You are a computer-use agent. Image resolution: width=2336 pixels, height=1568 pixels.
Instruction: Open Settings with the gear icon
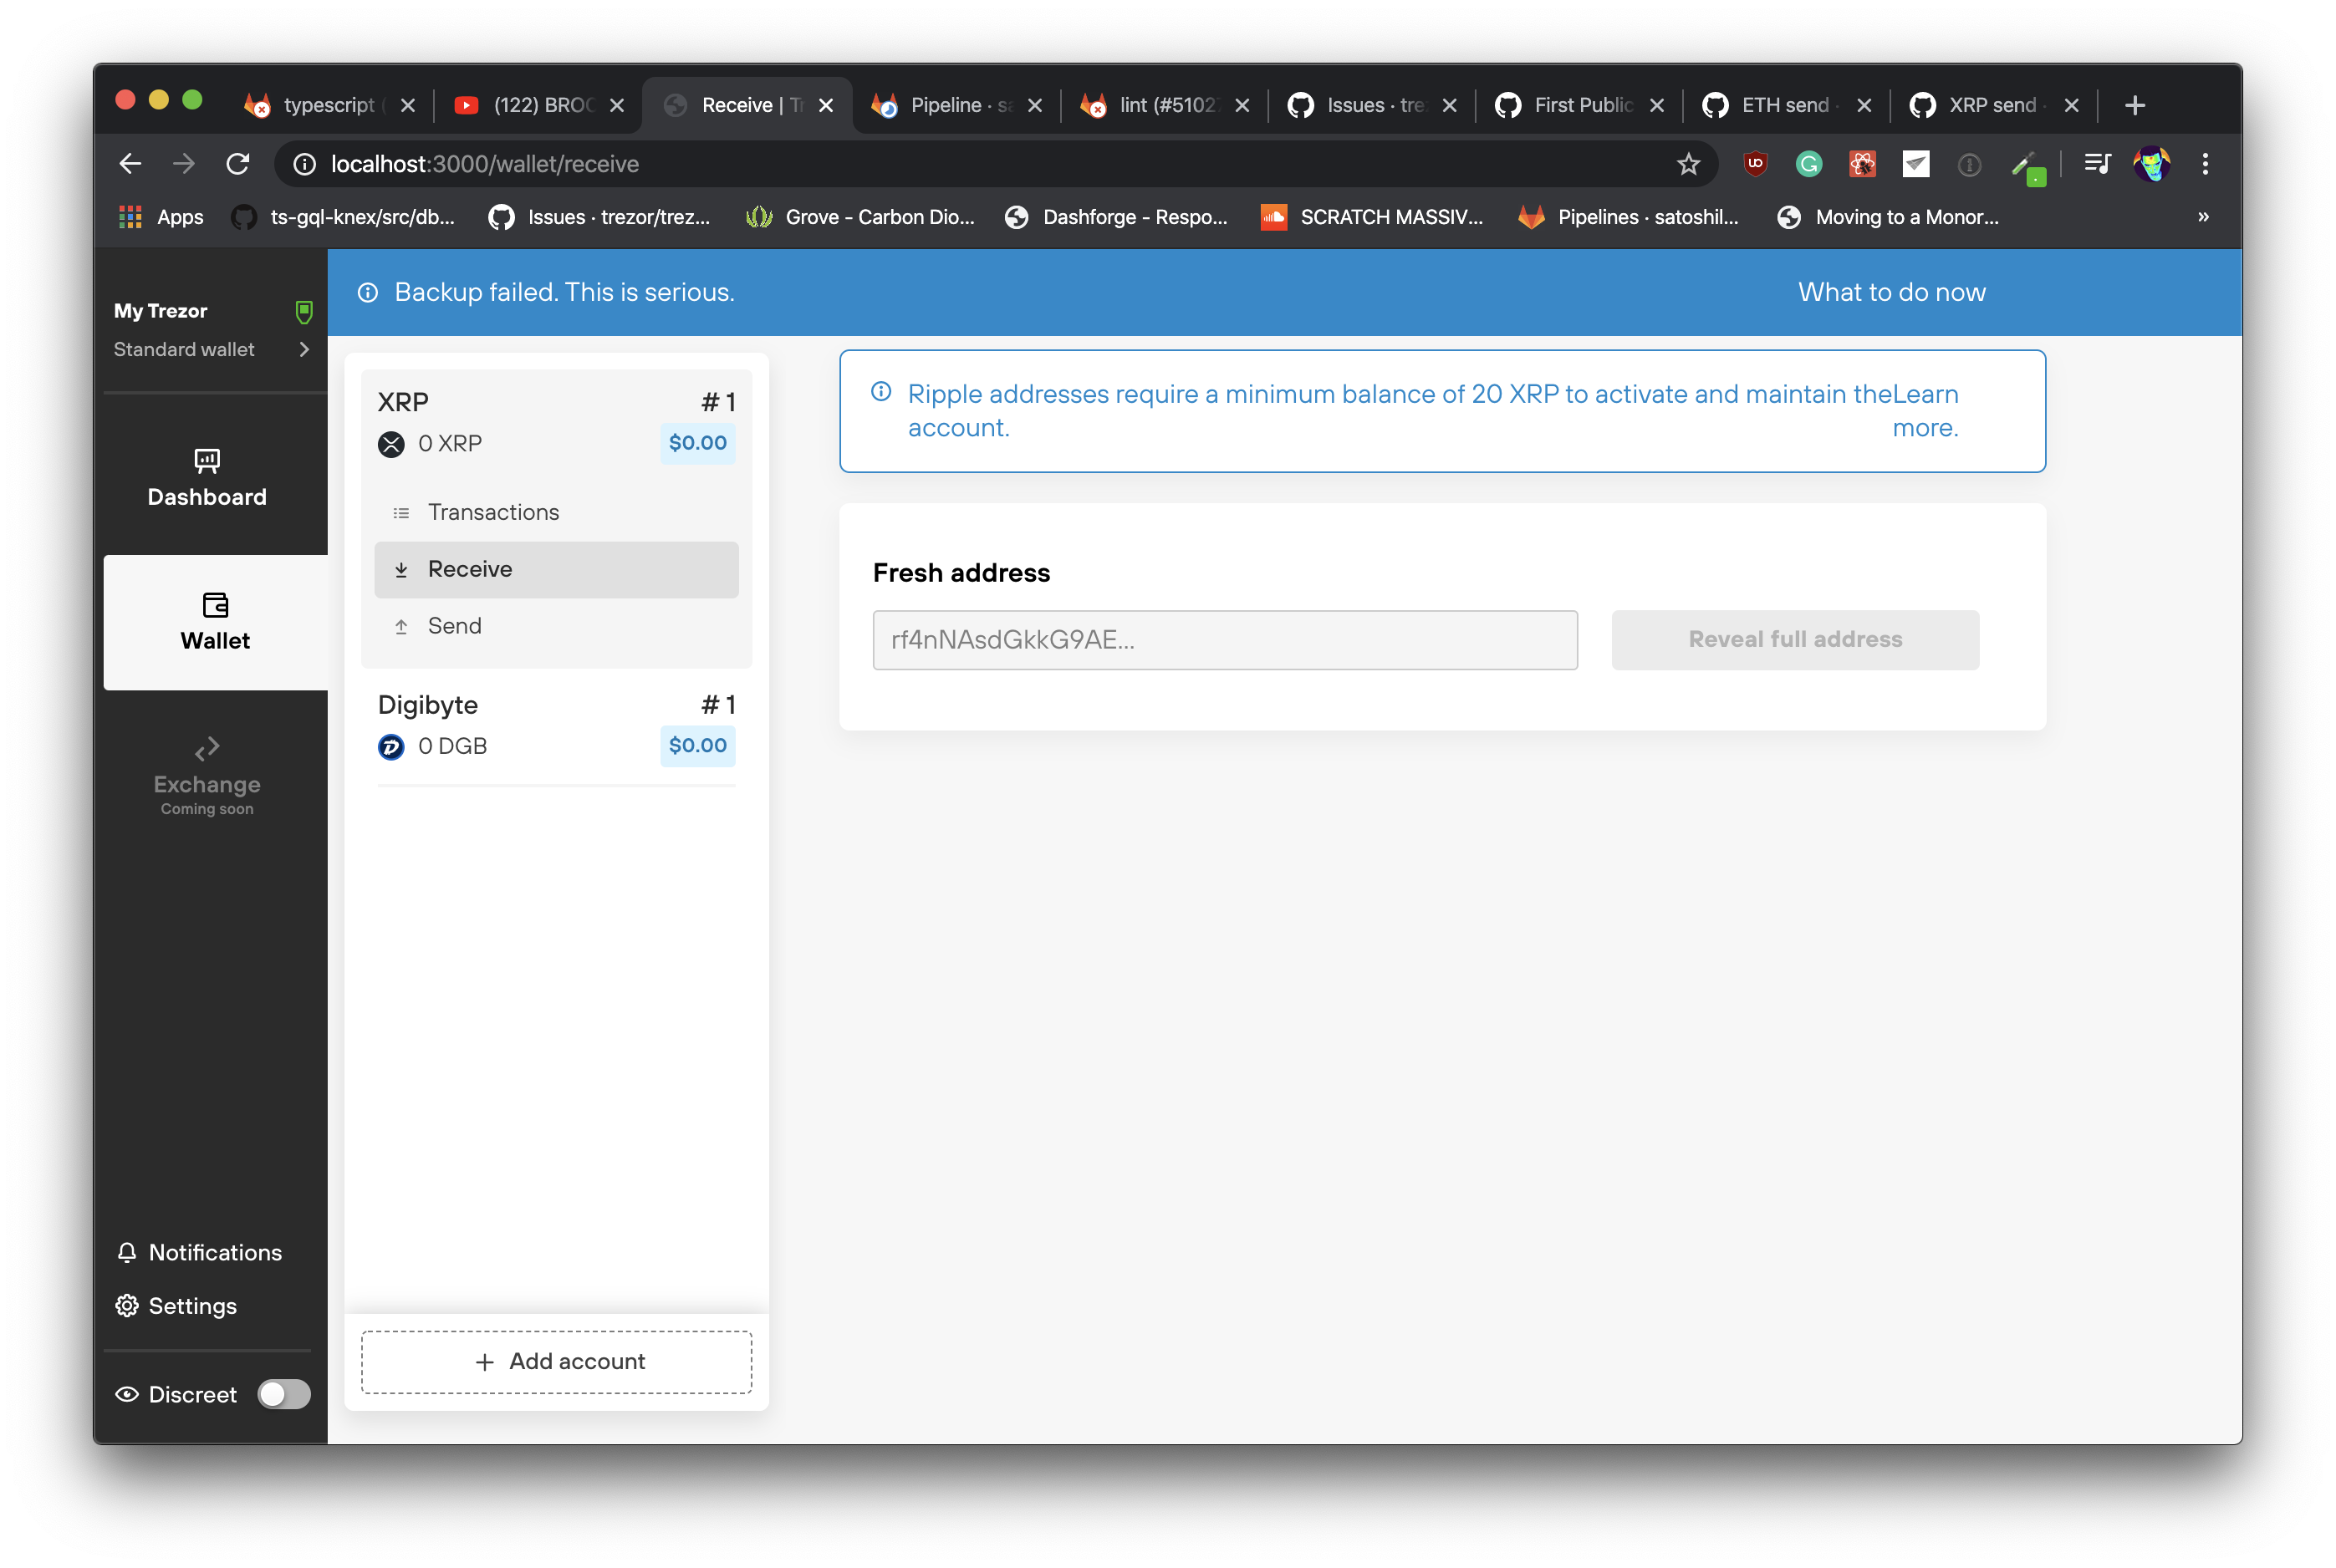click(126, 1306)
